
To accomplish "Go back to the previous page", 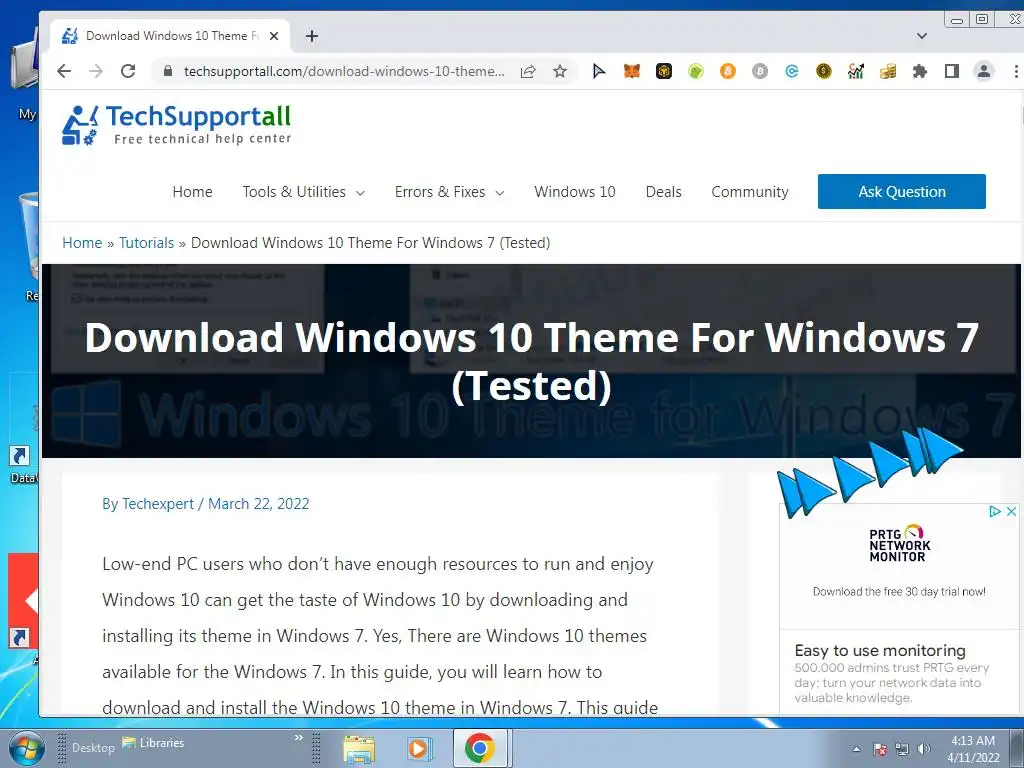I will [64, 71].
